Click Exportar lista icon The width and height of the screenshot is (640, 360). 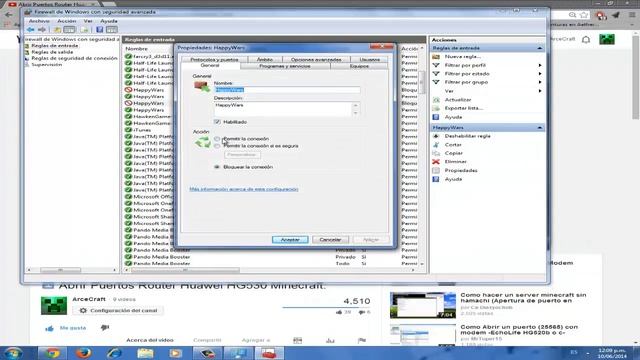[436, 109]
